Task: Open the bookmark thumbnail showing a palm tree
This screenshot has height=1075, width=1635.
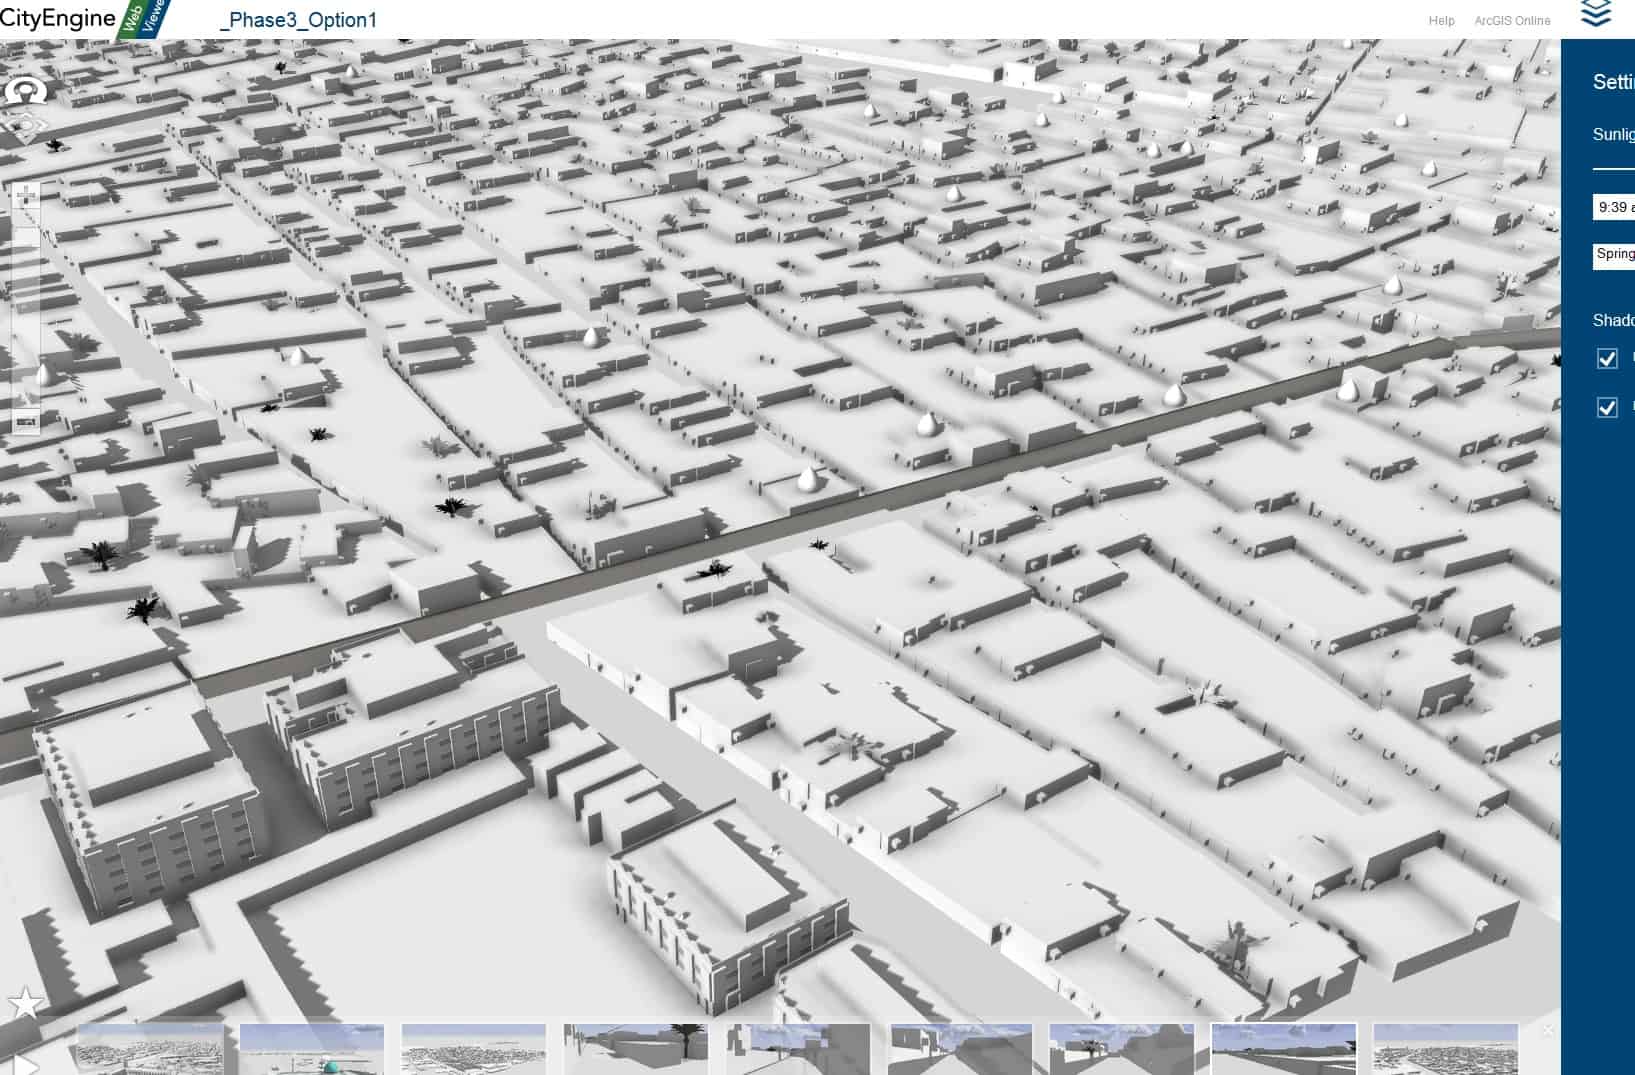Action: point(636,1049)
